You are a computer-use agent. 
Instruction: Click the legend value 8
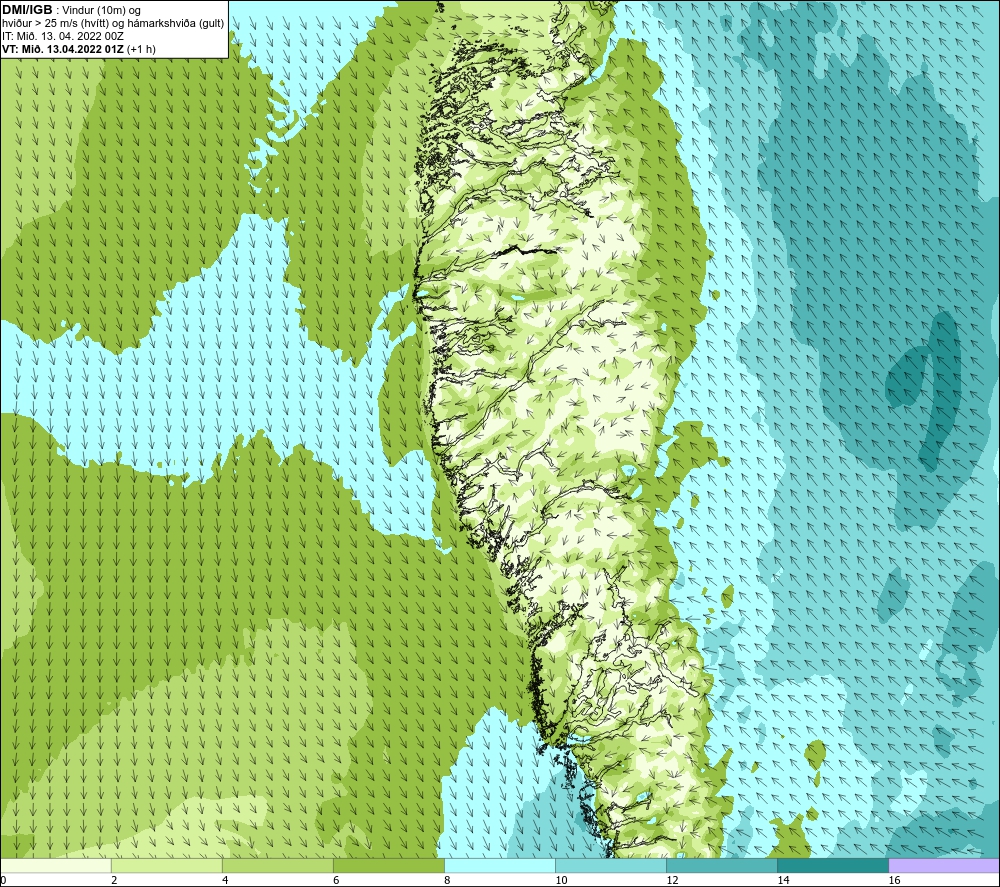[x=447, y=881]
